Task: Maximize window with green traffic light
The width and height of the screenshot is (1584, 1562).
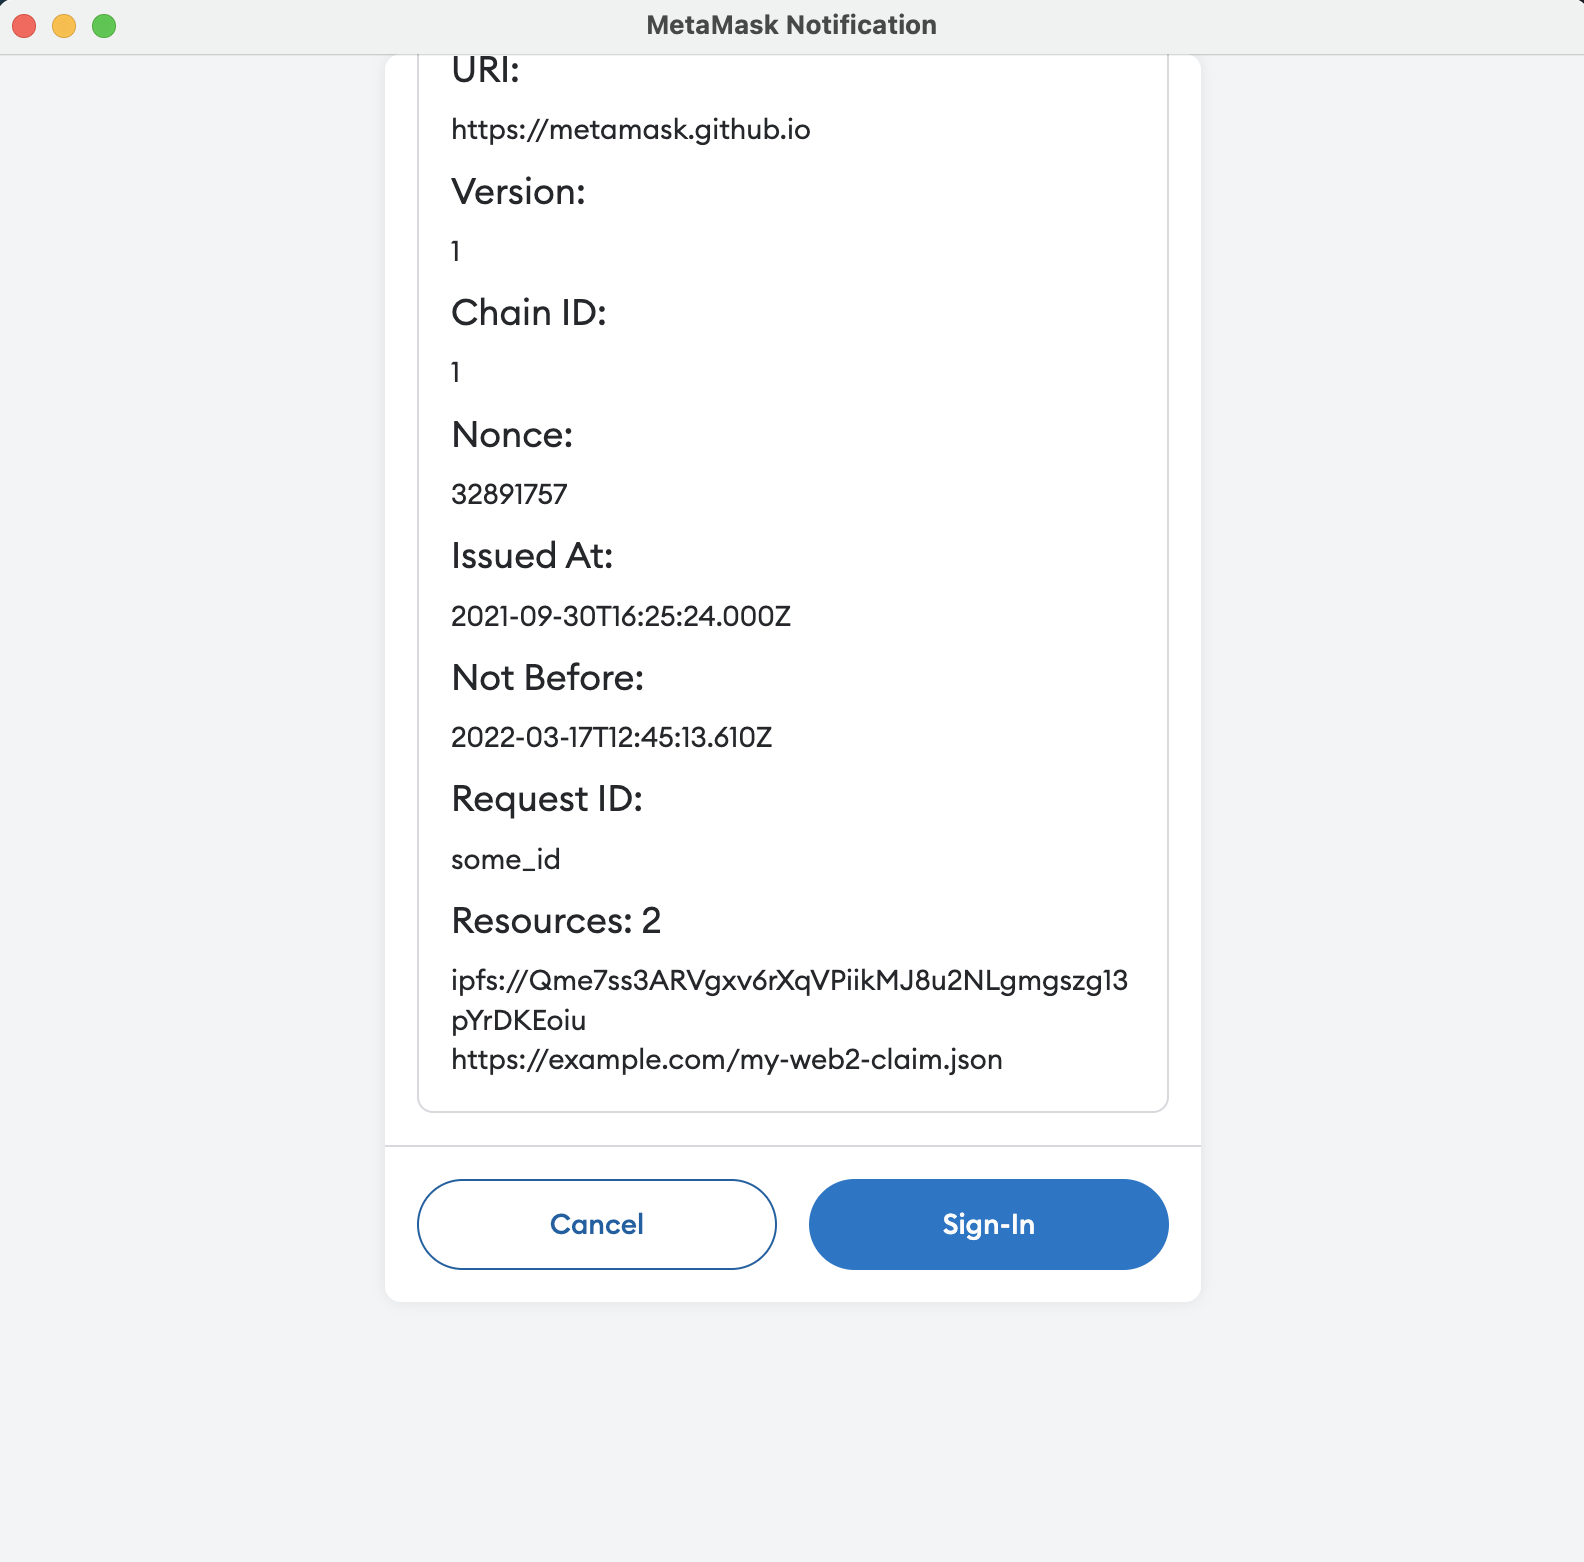Action: [x=102, y=25]
